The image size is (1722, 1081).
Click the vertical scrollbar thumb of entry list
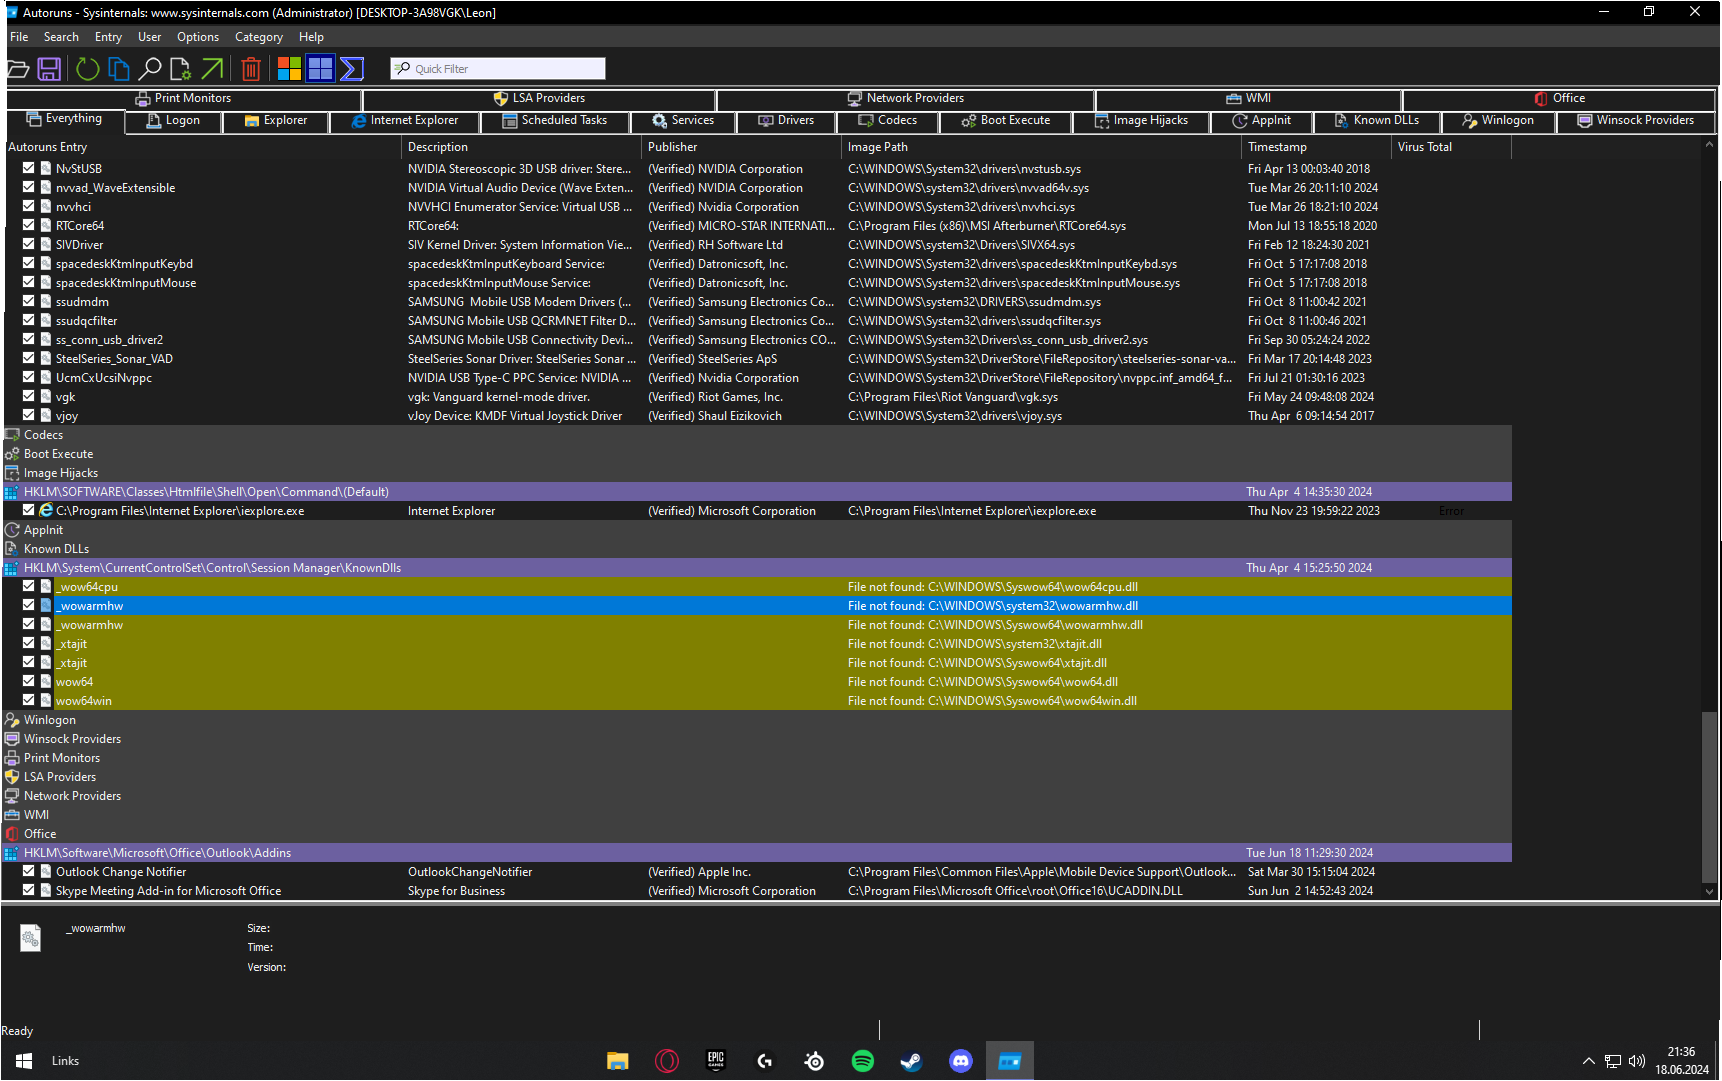[x=1710, y=795]
